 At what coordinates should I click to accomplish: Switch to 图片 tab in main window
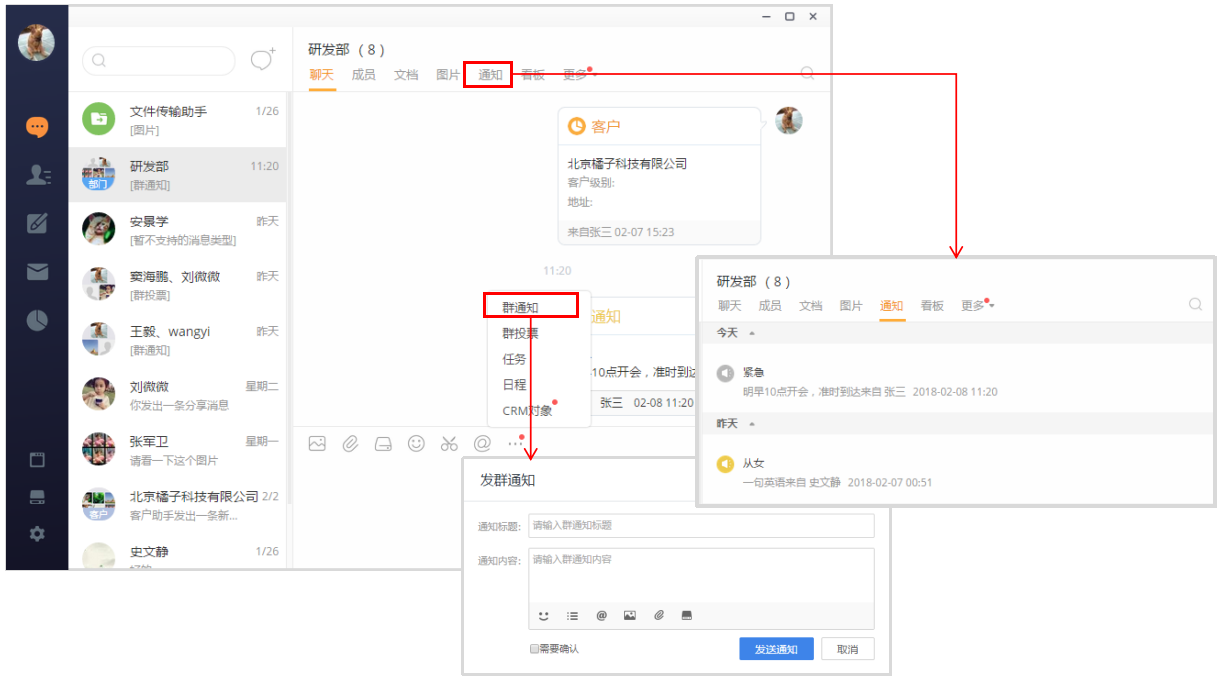448,75
